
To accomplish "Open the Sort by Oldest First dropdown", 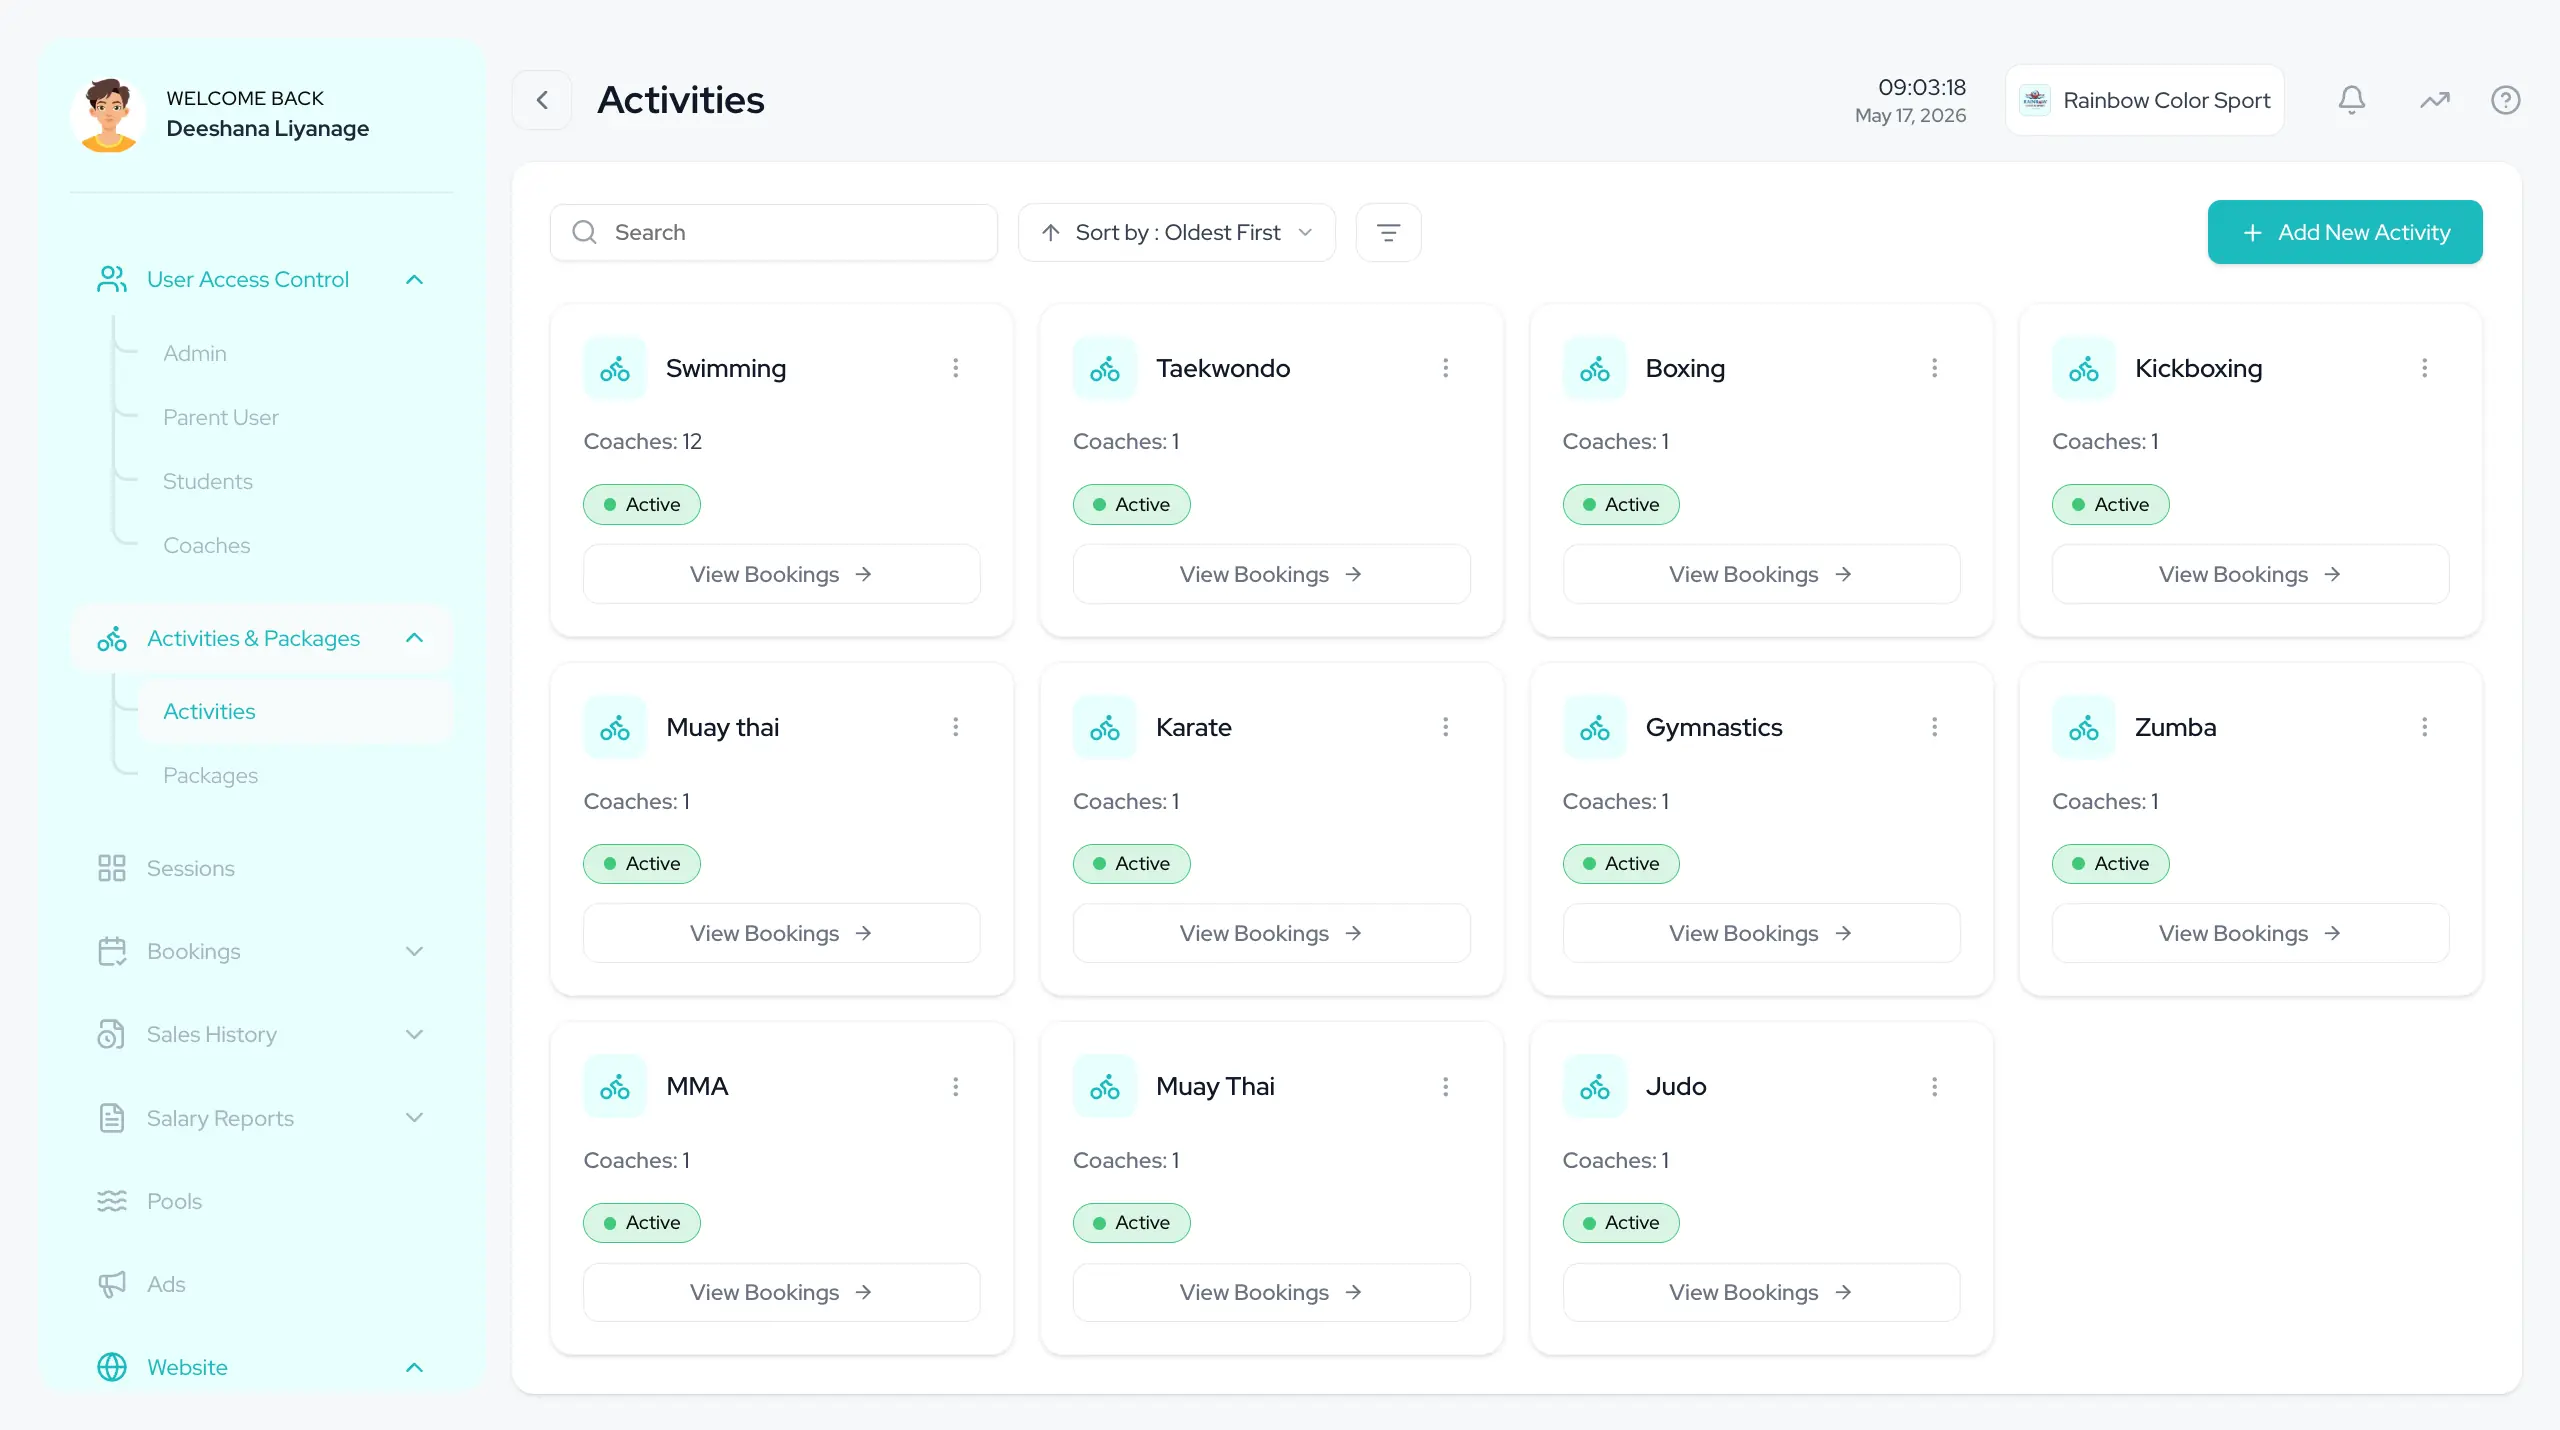I will [1177, 232].
